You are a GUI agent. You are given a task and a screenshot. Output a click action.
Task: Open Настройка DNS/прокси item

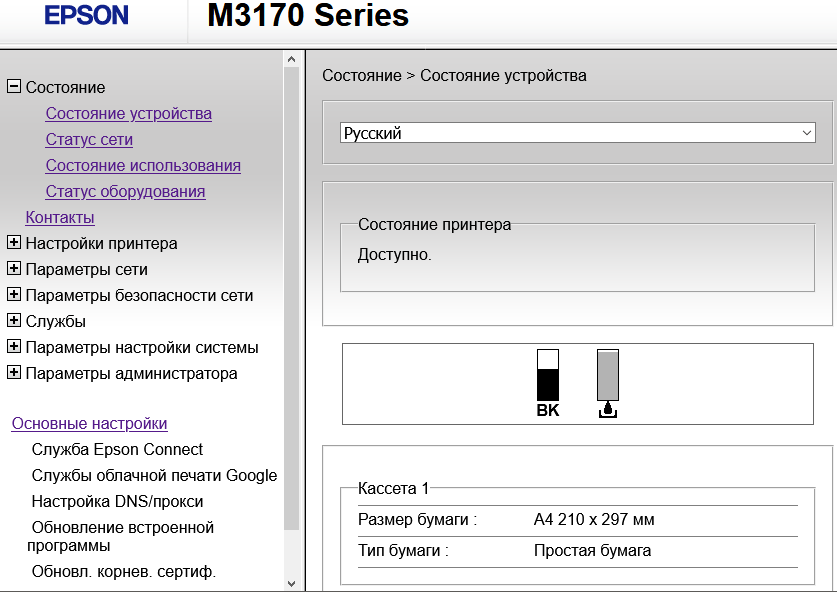click(117, 502)
